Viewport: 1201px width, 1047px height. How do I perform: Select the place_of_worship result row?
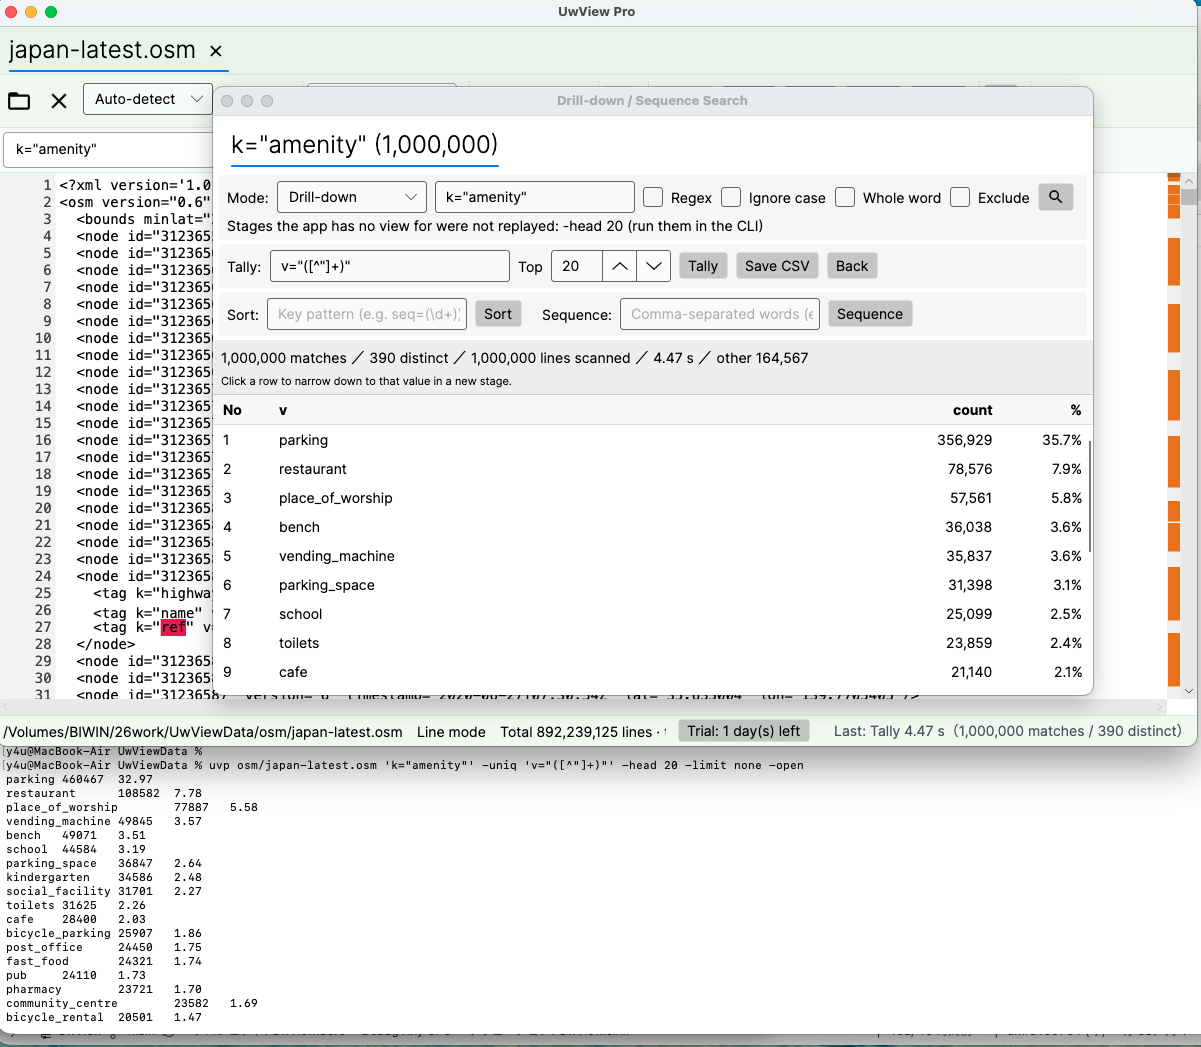(654, 498)
